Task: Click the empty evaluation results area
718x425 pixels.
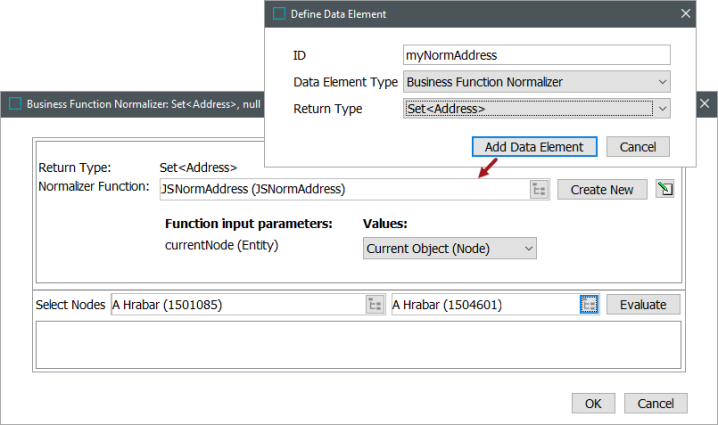Action: pos(359,345)
